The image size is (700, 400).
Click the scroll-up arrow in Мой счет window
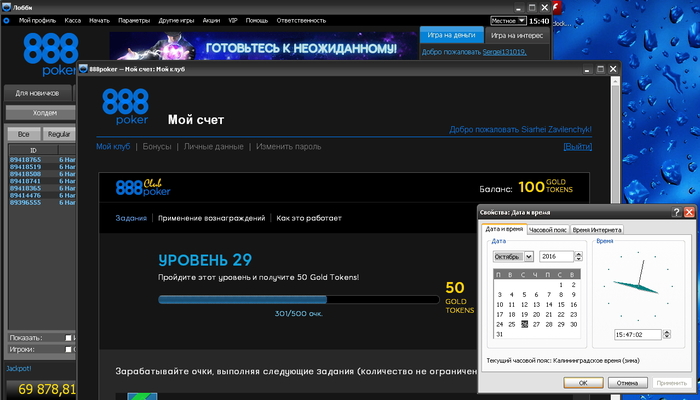pos(615,81)
